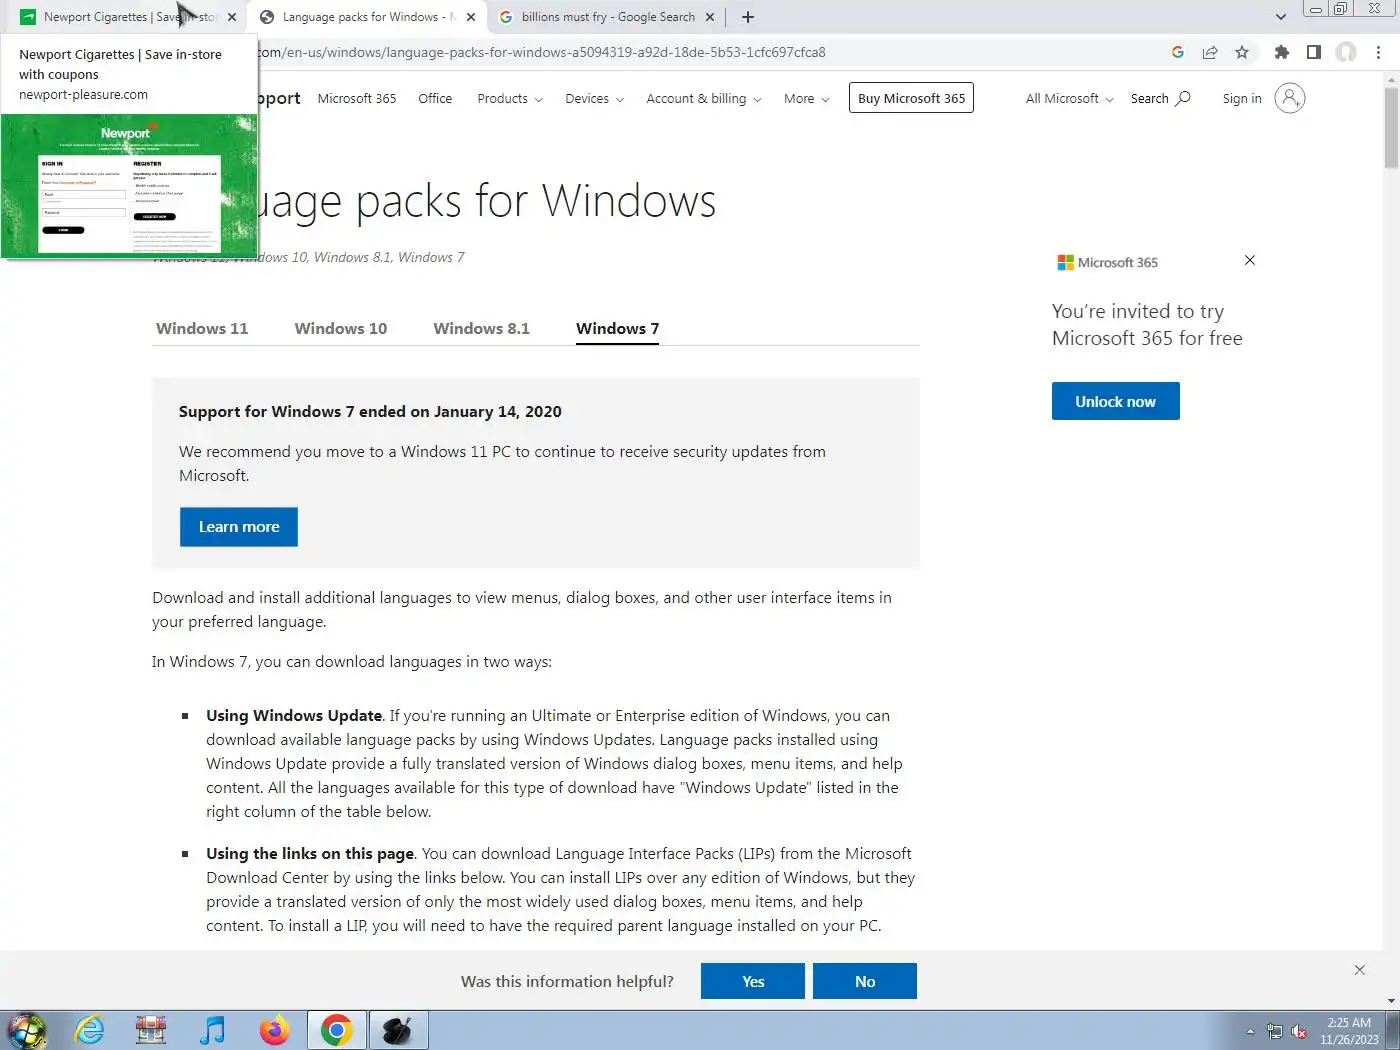Click the scrollbar up arrow
Screen dimensions: 1400x1050
[1391, 78]
